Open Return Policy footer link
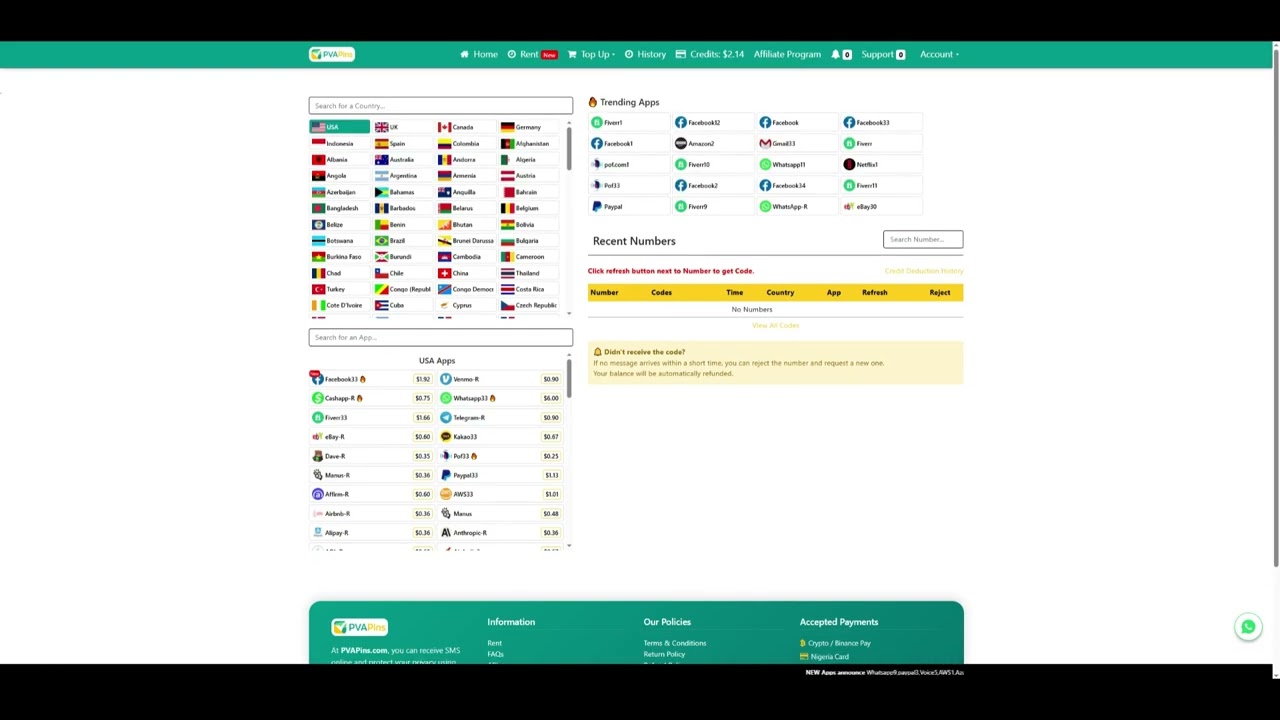 (x=664, y=654)
